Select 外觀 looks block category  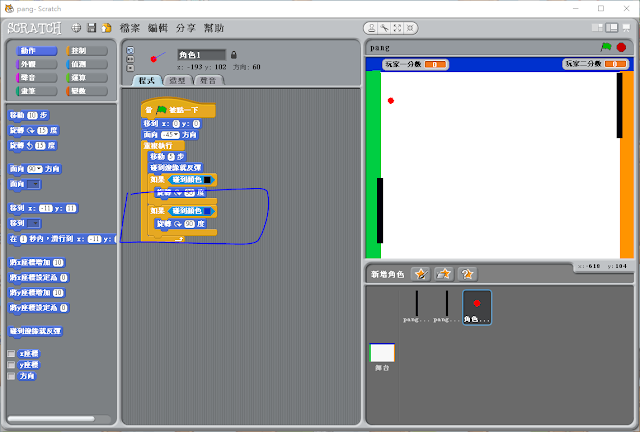37,64
